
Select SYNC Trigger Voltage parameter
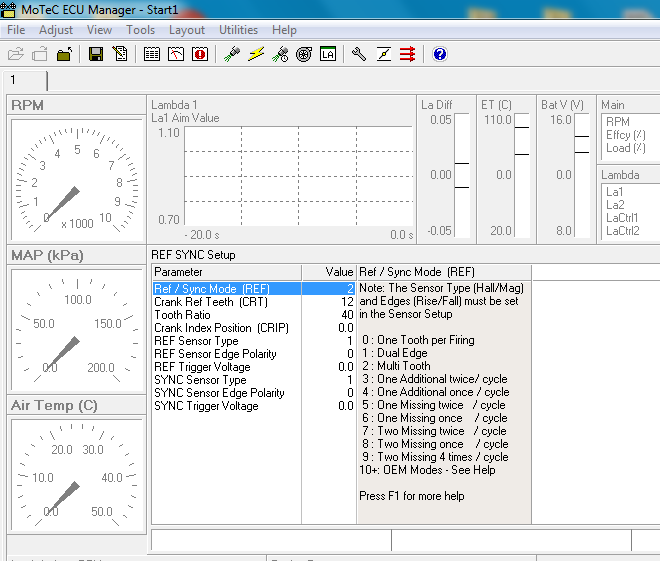(206, 406)
